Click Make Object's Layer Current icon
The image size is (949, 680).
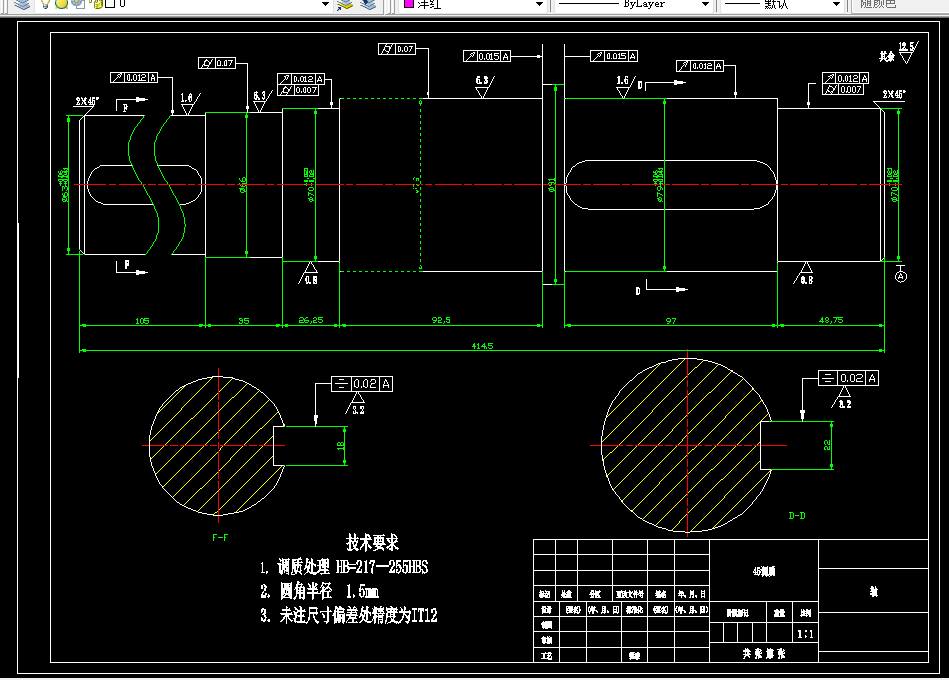tap(345, 4)
